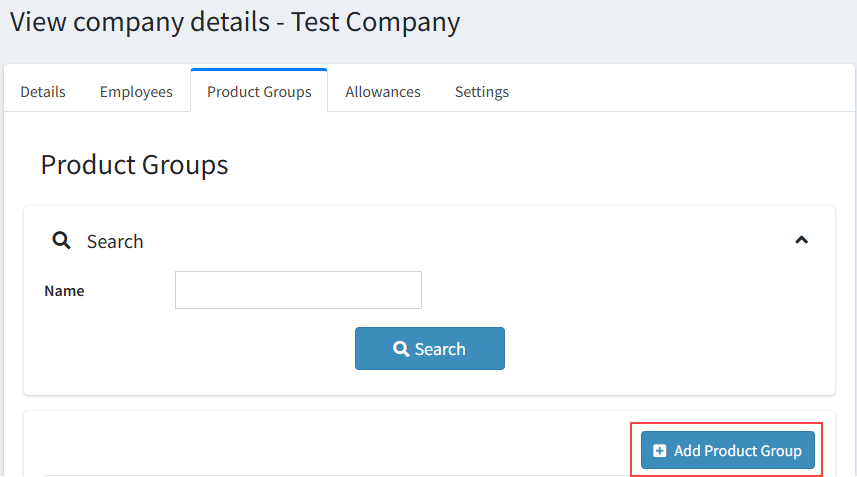The width and height of the screenshot is (857, 477).
Task: Click the Search panel header bar
Action: tap(450, 241)
